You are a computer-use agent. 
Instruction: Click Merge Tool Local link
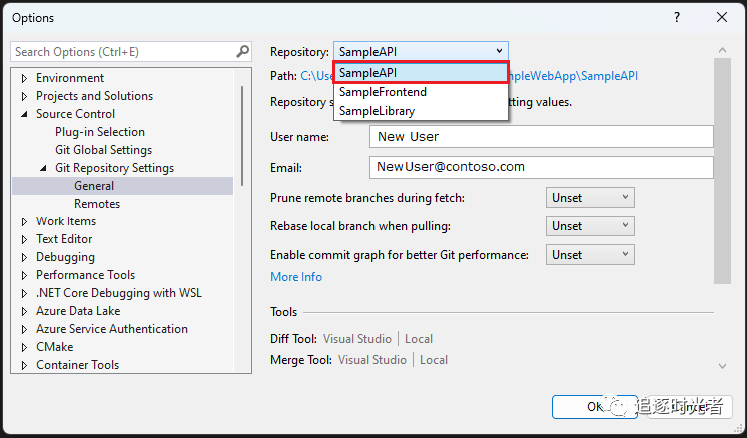(434, 360)
